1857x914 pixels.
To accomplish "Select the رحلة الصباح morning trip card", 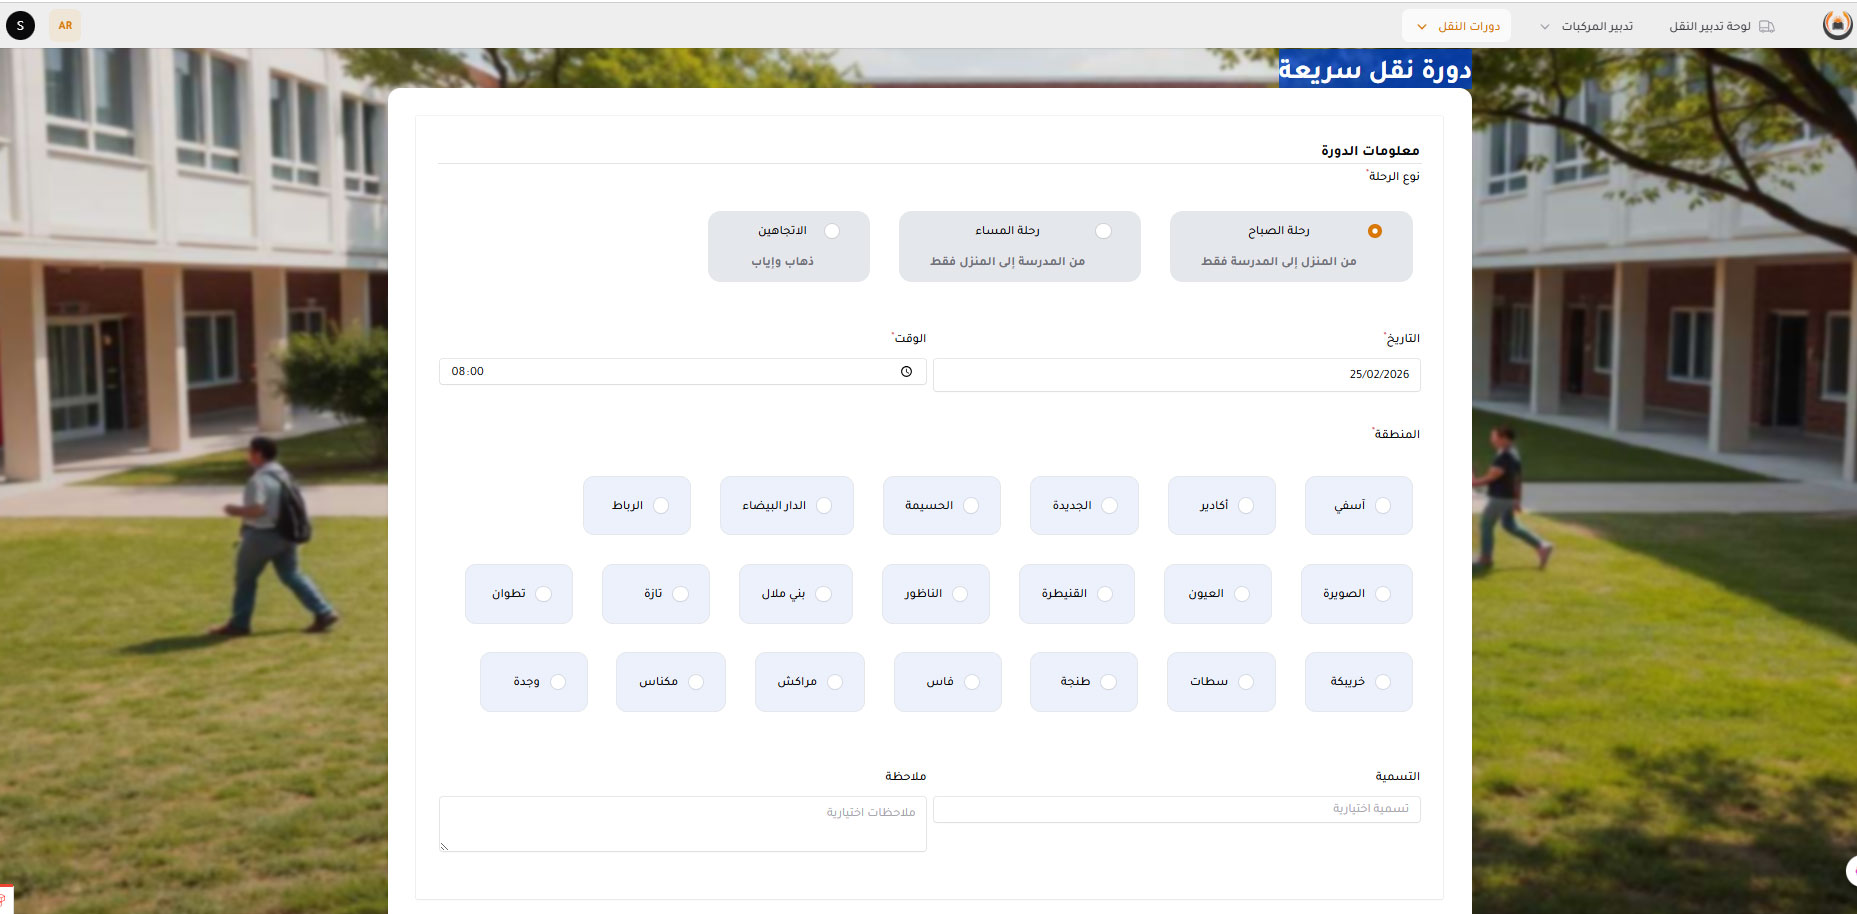I will pyautogui.click(x=1290, y=246).
